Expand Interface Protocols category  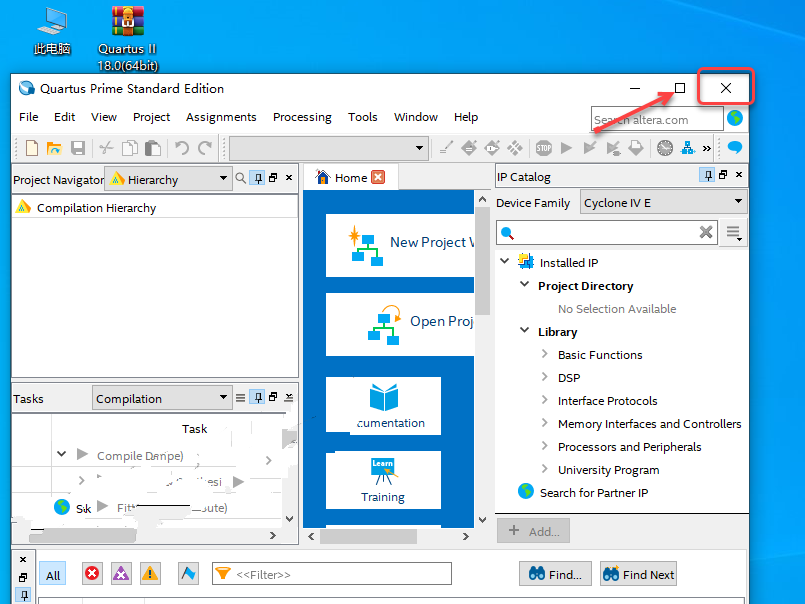point(545,400)
